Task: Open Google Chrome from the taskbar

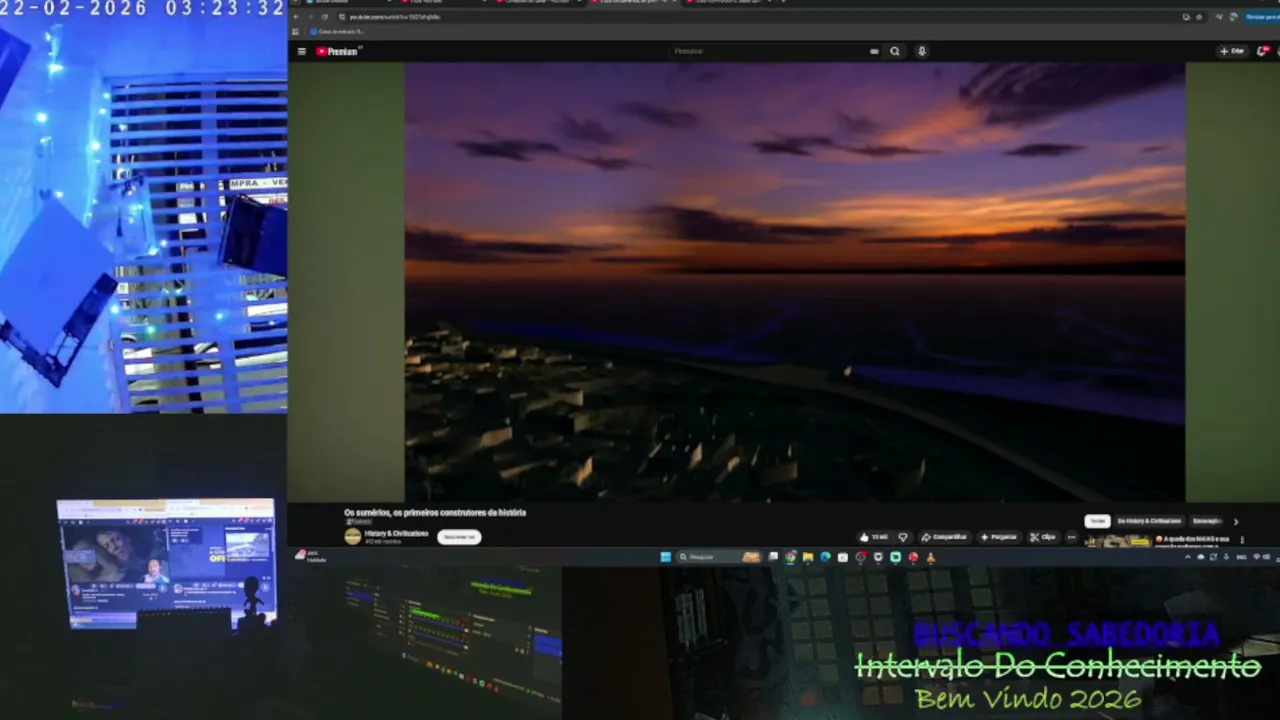Action: pos(790,557)
